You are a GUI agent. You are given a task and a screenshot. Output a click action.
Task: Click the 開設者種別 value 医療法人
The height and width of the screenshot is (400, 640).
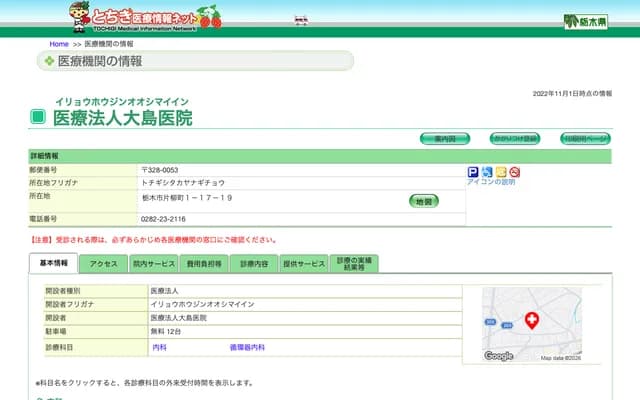click(x=164, y=291)
